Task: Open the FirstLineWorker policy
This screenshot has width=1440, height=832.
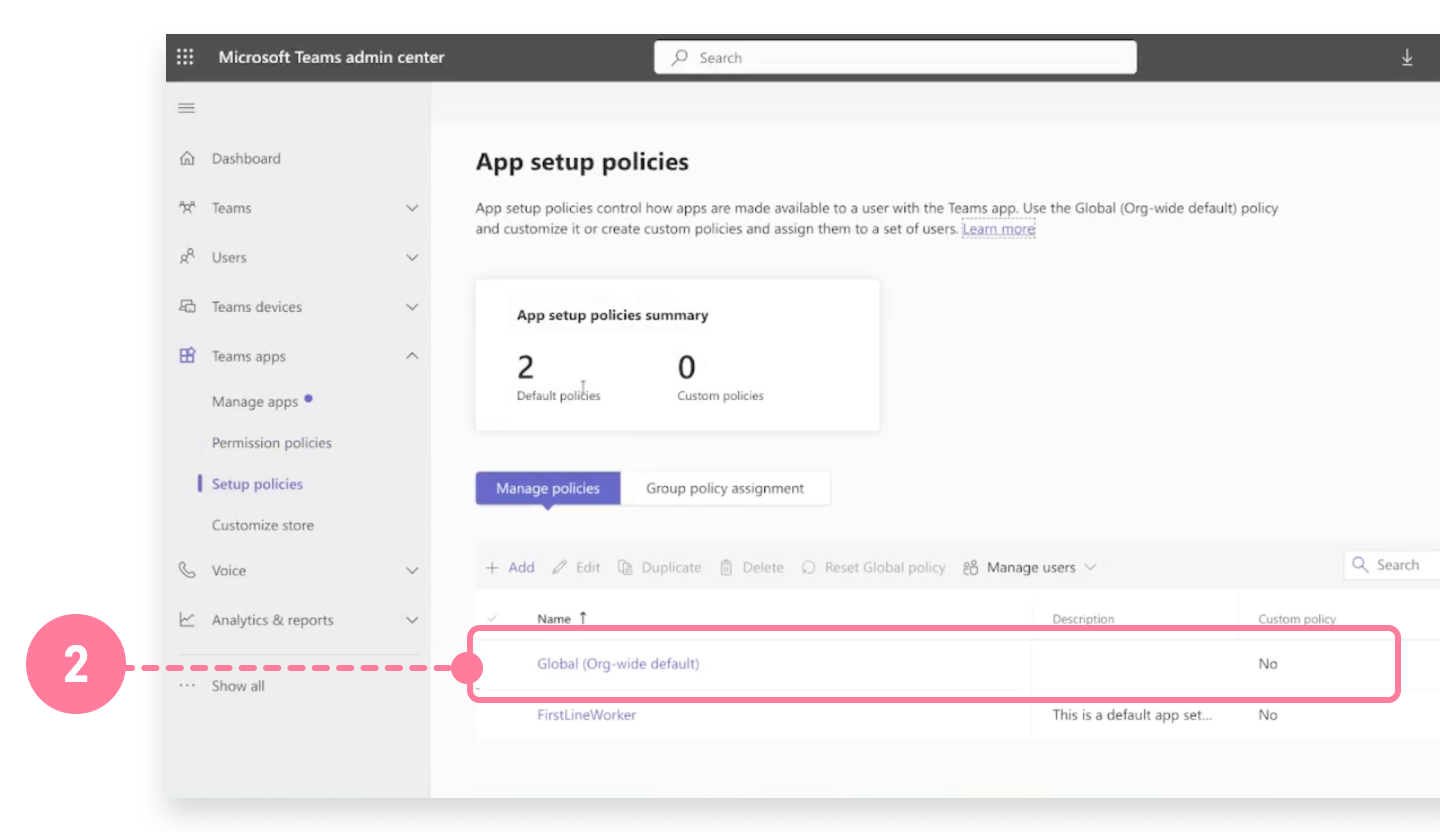Action: coord(587,714)
